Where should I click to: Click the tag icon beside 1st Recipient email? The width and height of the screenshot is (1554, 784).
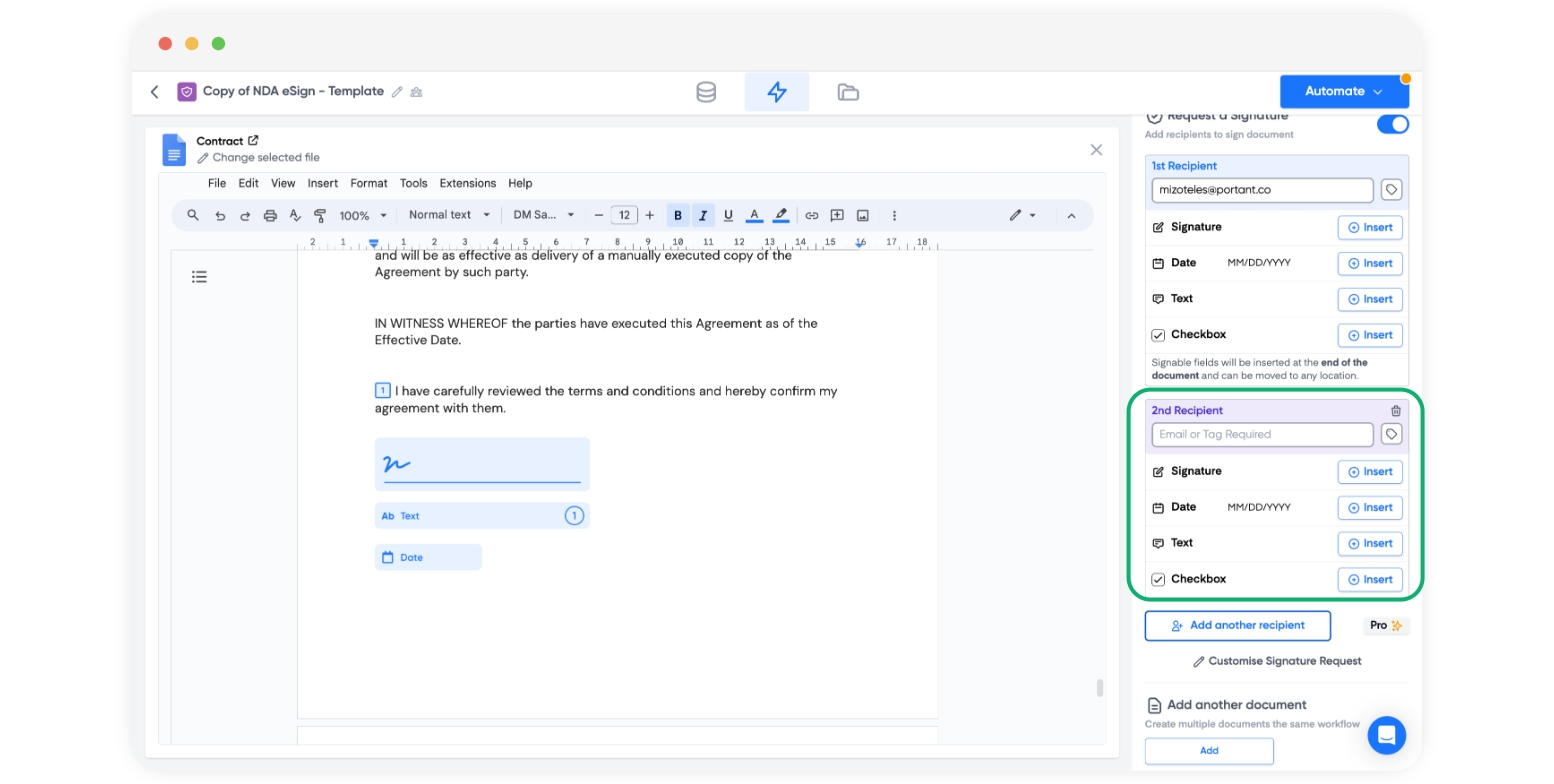pos(1391,190)
